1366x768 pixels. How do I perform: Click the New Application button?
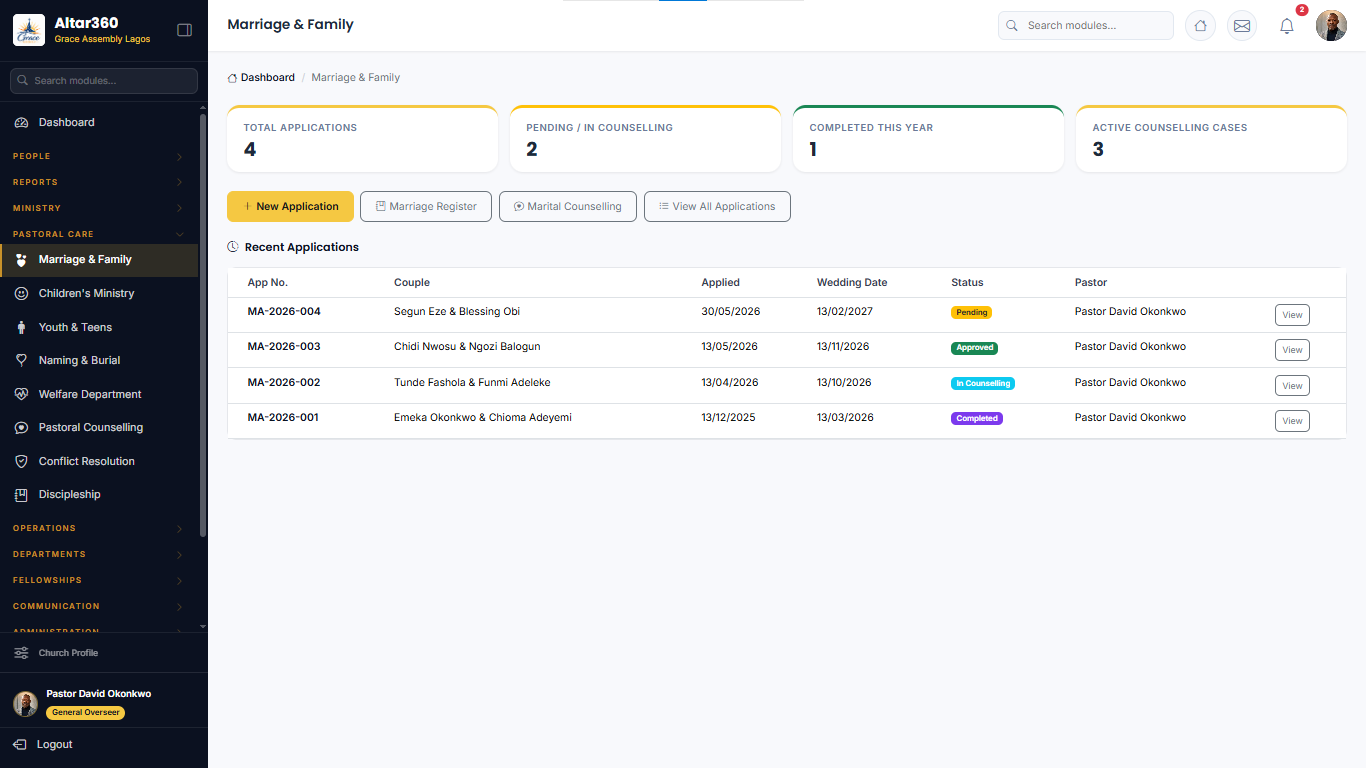(x=290, y=206)
